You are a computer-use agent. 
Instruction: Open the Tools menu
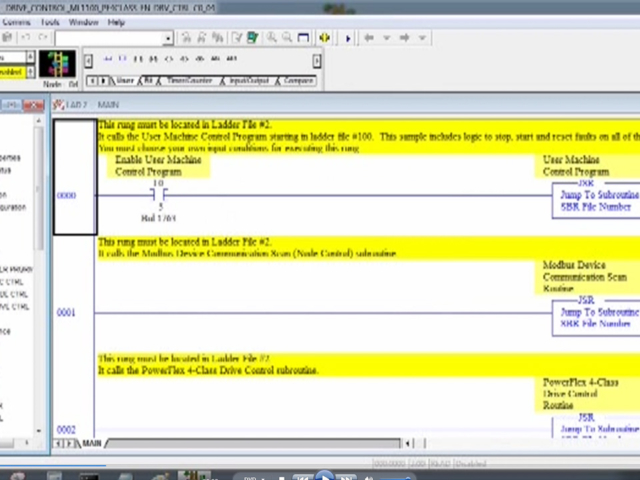pyautogui.click(x=49, y=22)
